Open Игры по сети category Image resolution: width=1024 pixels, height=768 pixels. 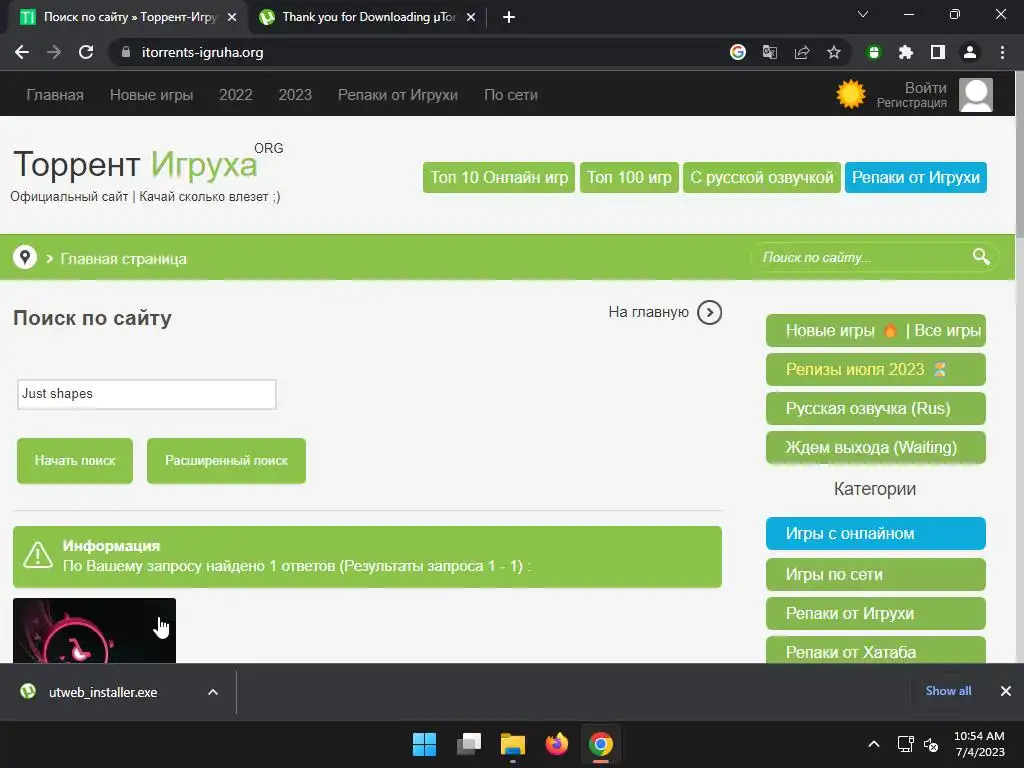click(x=876, y=575)
